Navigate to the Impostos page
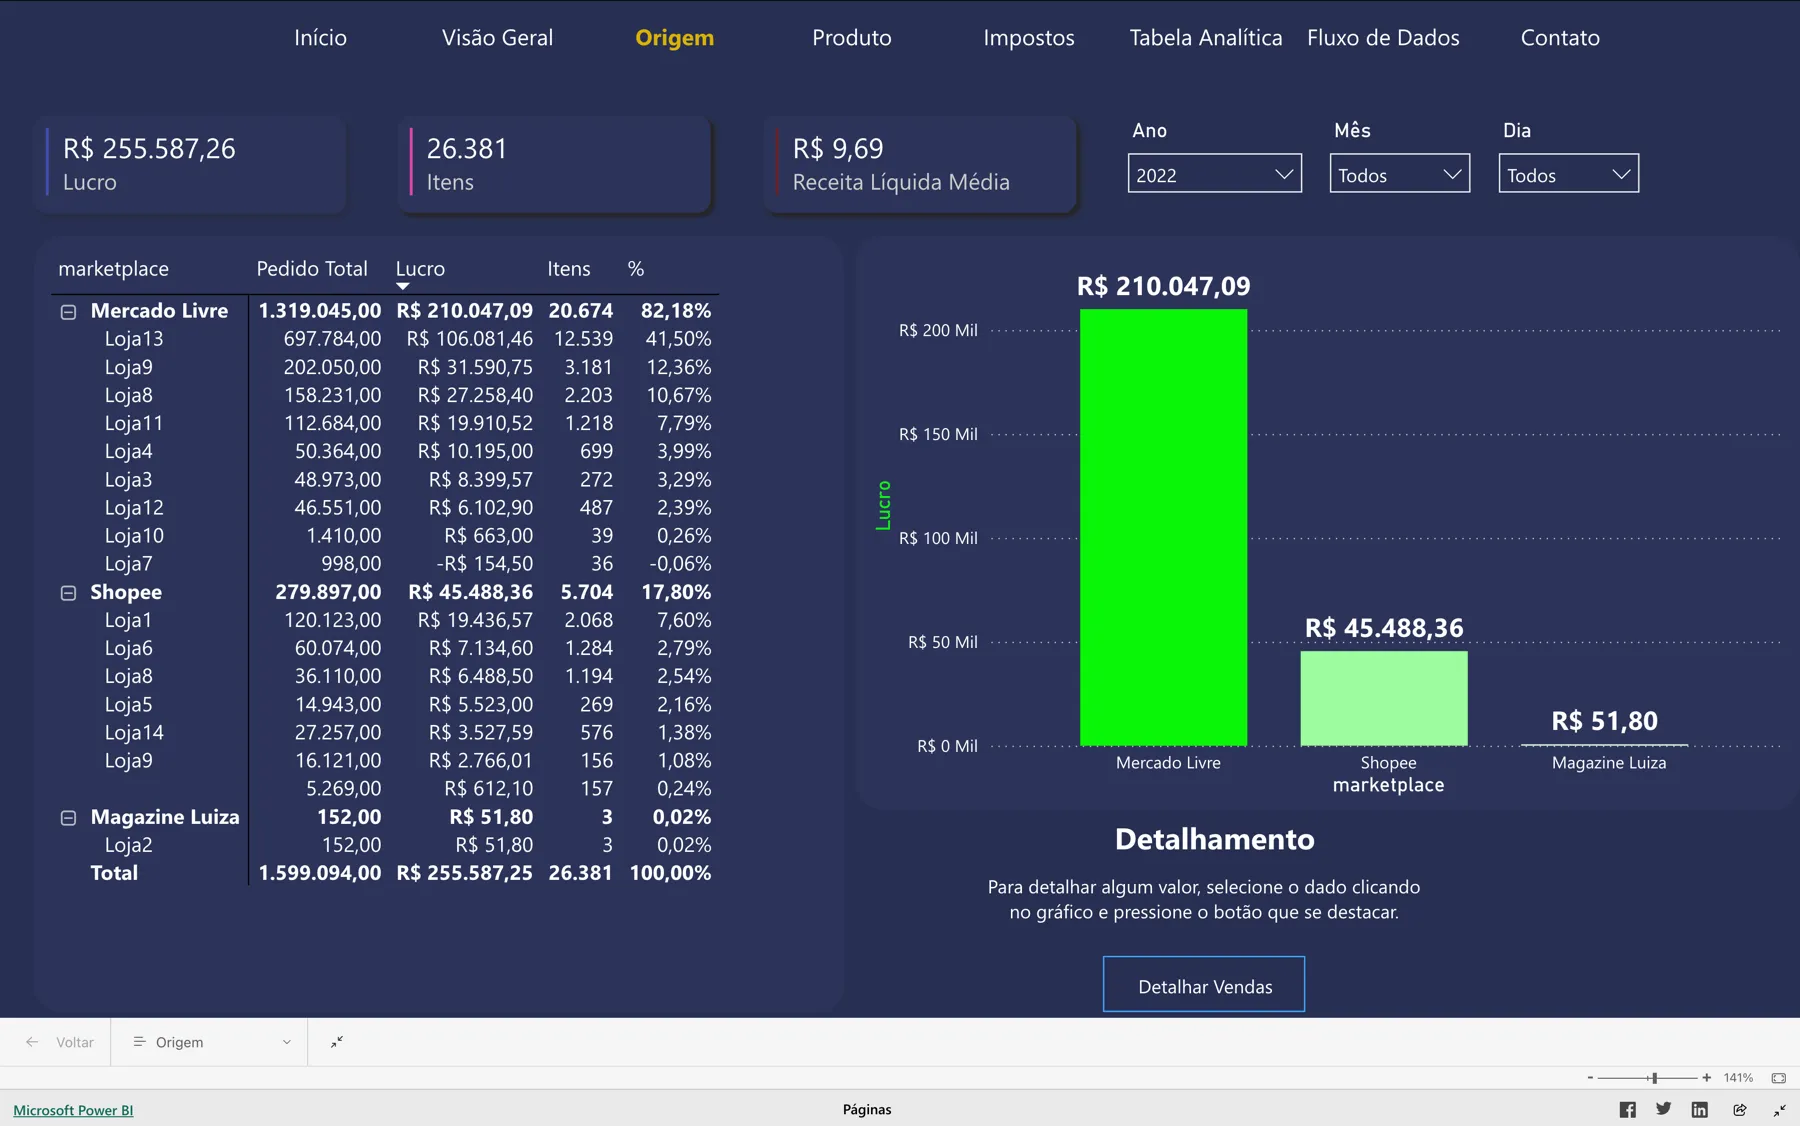This screenshot has height=1126, width=1800. click(1029, 37)
